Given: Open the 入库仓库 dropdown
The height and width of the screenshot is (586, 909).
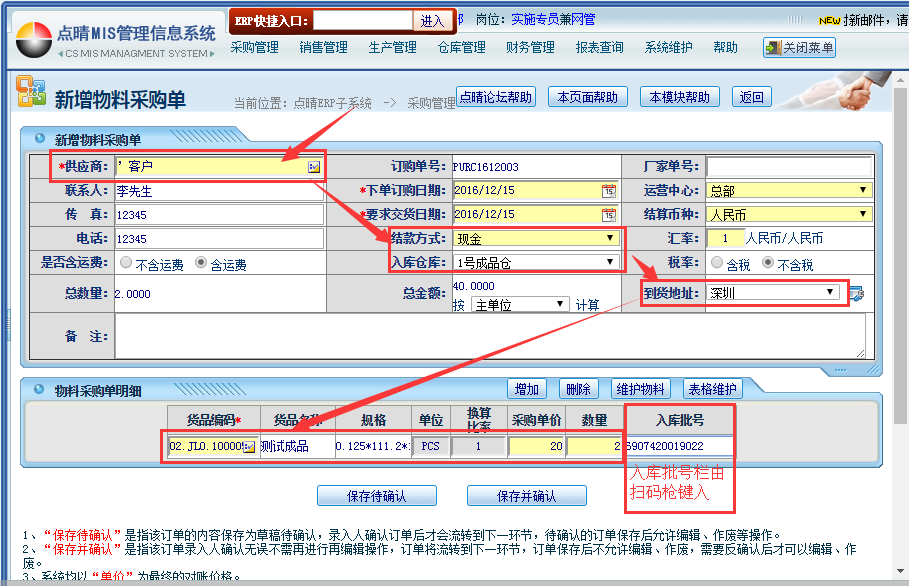Looking at the screenshot, I should coord(610,263).
